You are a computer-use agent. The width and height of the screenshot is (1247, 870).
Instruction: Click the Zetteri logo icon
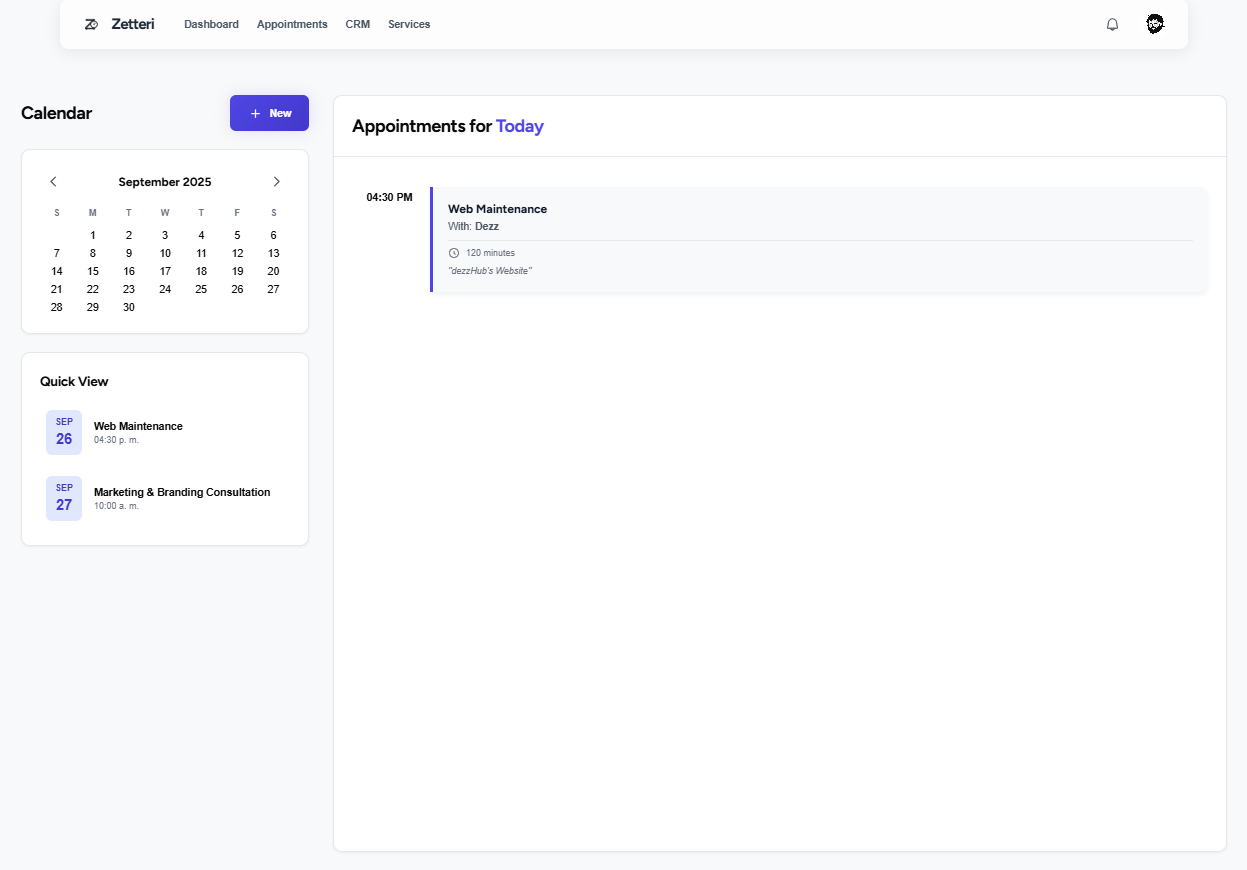tap(91, 24)
